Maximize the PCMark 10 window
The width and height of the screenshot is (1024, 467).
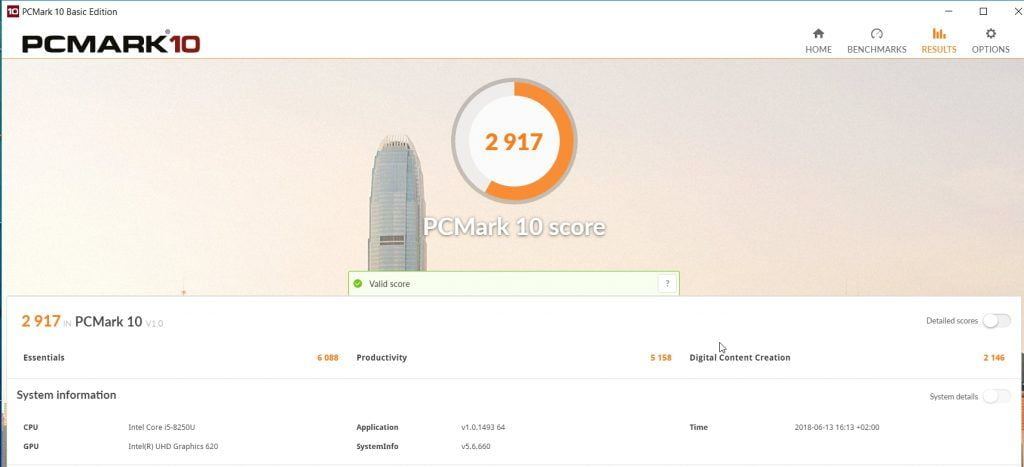(x=983, y=11)
